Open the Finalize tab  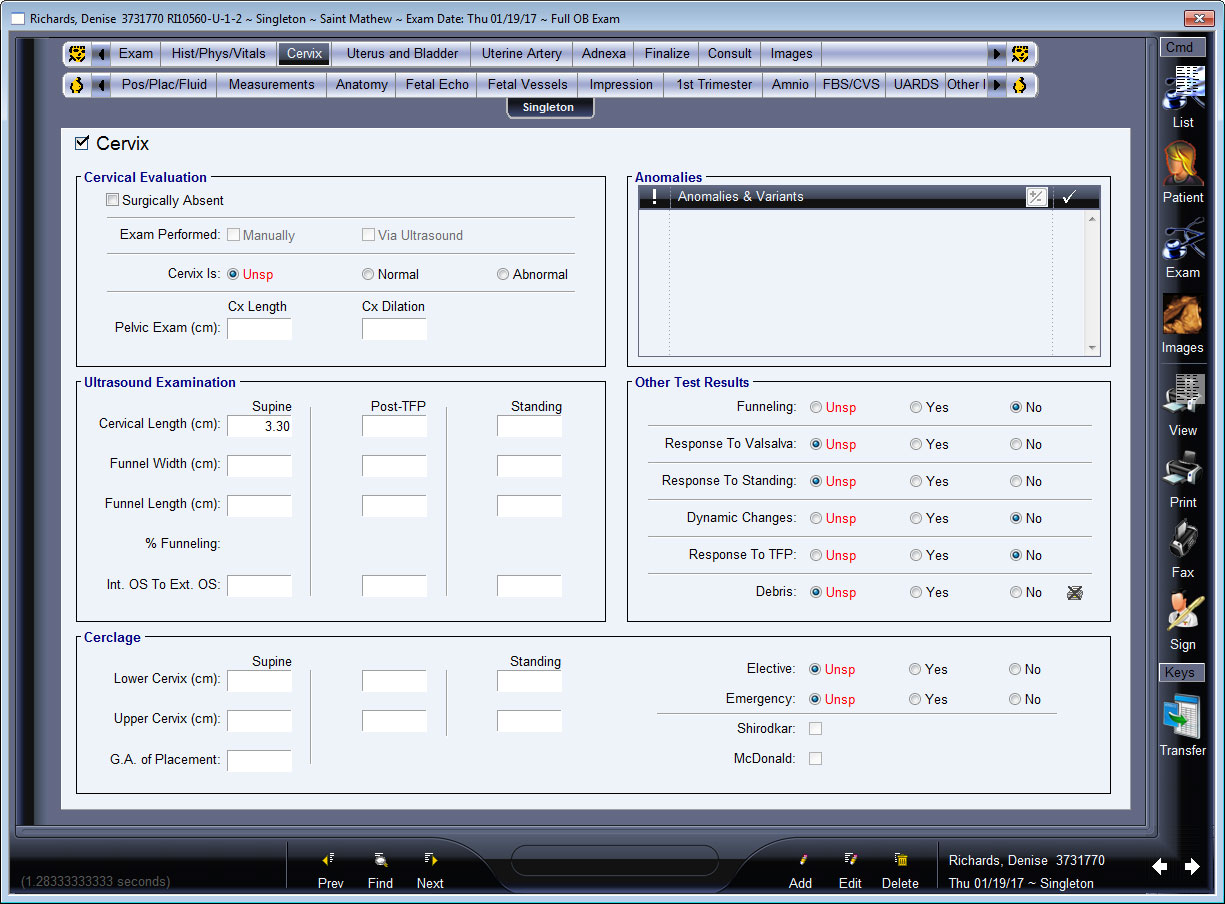667,54
